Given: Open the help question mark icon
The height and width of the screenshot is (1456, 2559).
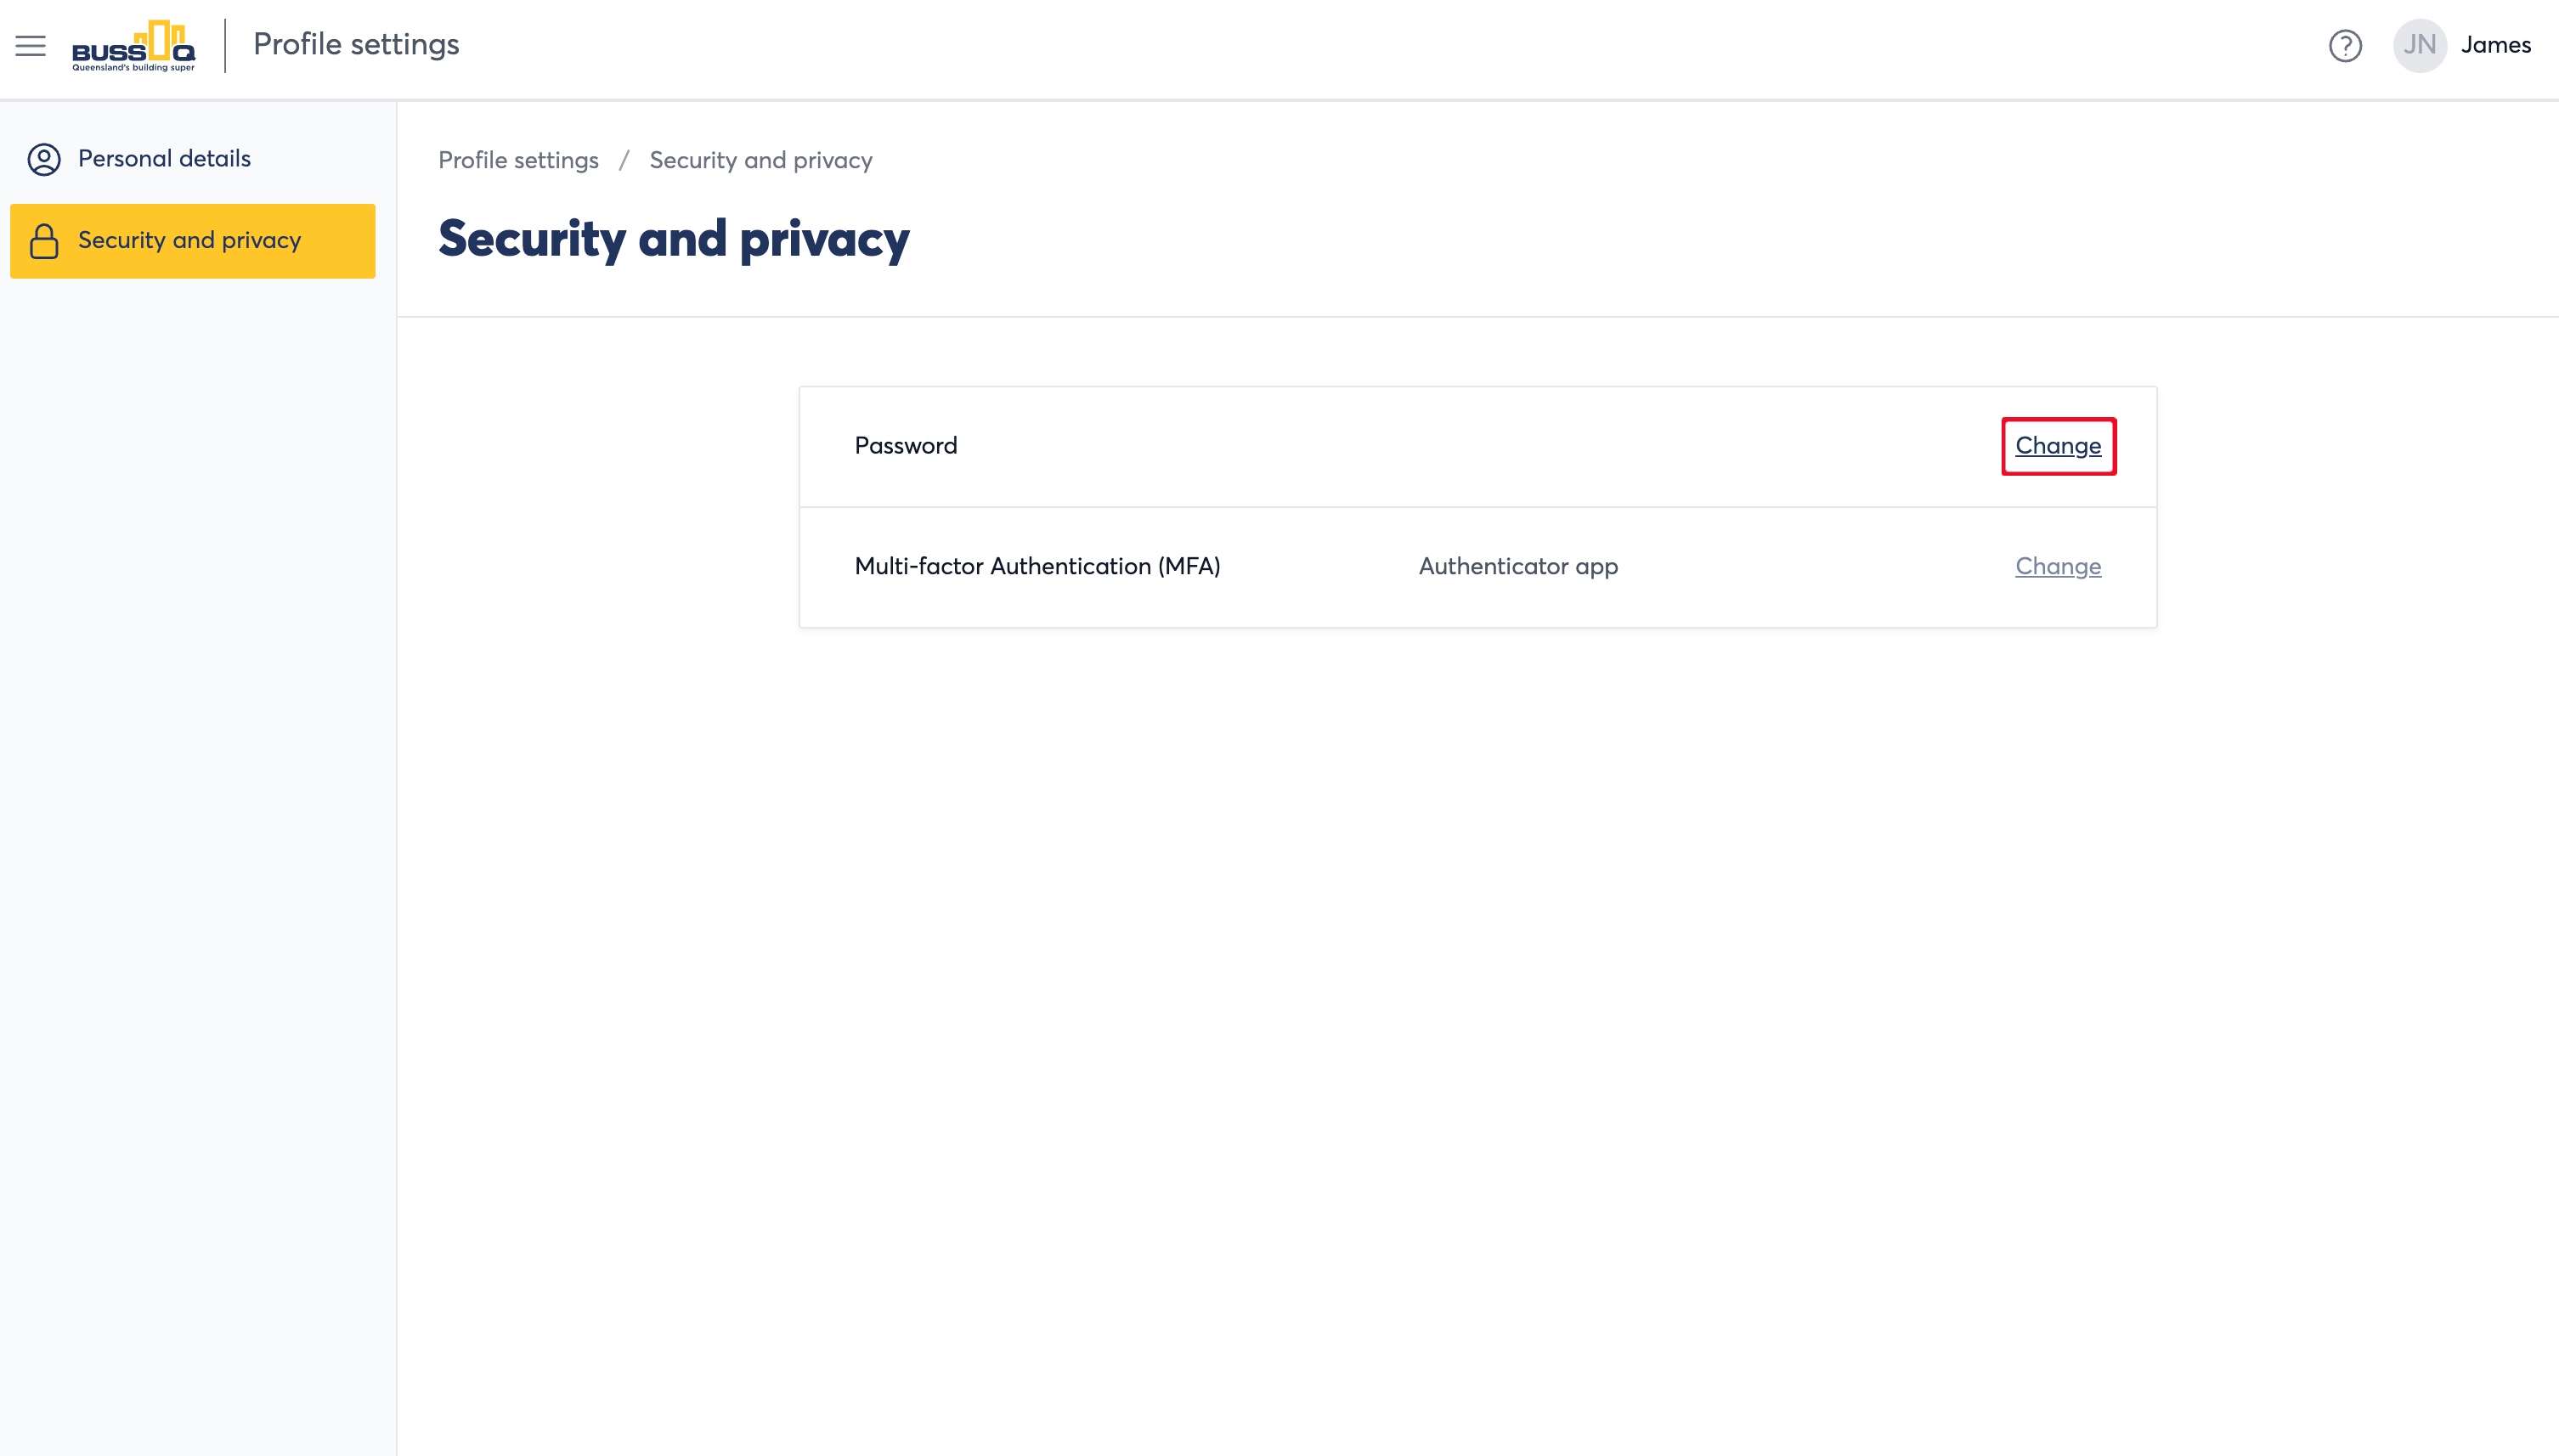Looking at the screenshot, I should (2345, 45).
